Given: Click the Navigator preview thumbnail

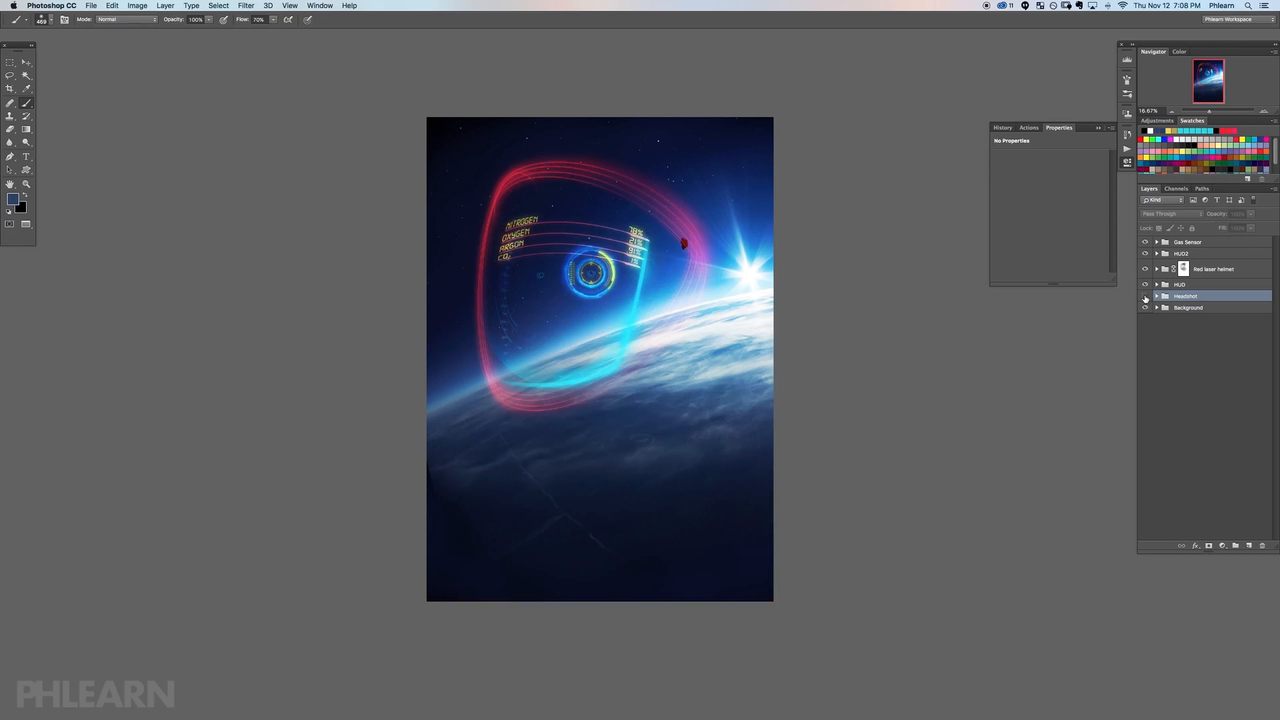Looking at the screenshot, I should pos(1208,81).
